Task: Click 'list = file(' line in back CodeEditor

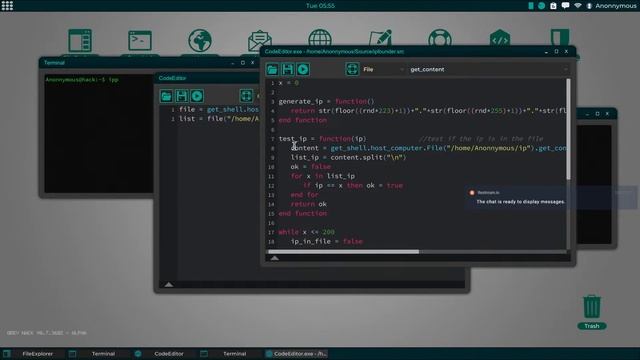Action: click(218, 119)
